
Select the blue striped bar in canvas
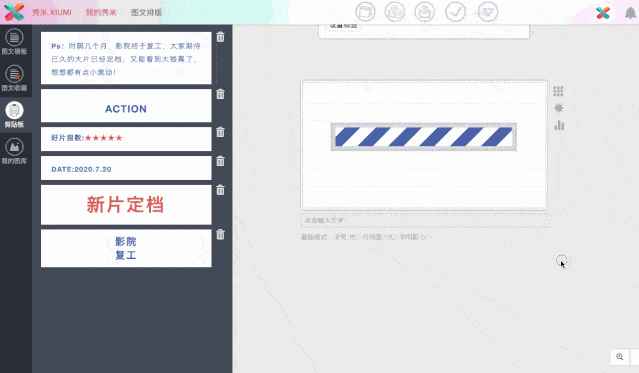[x=423, y=137]
